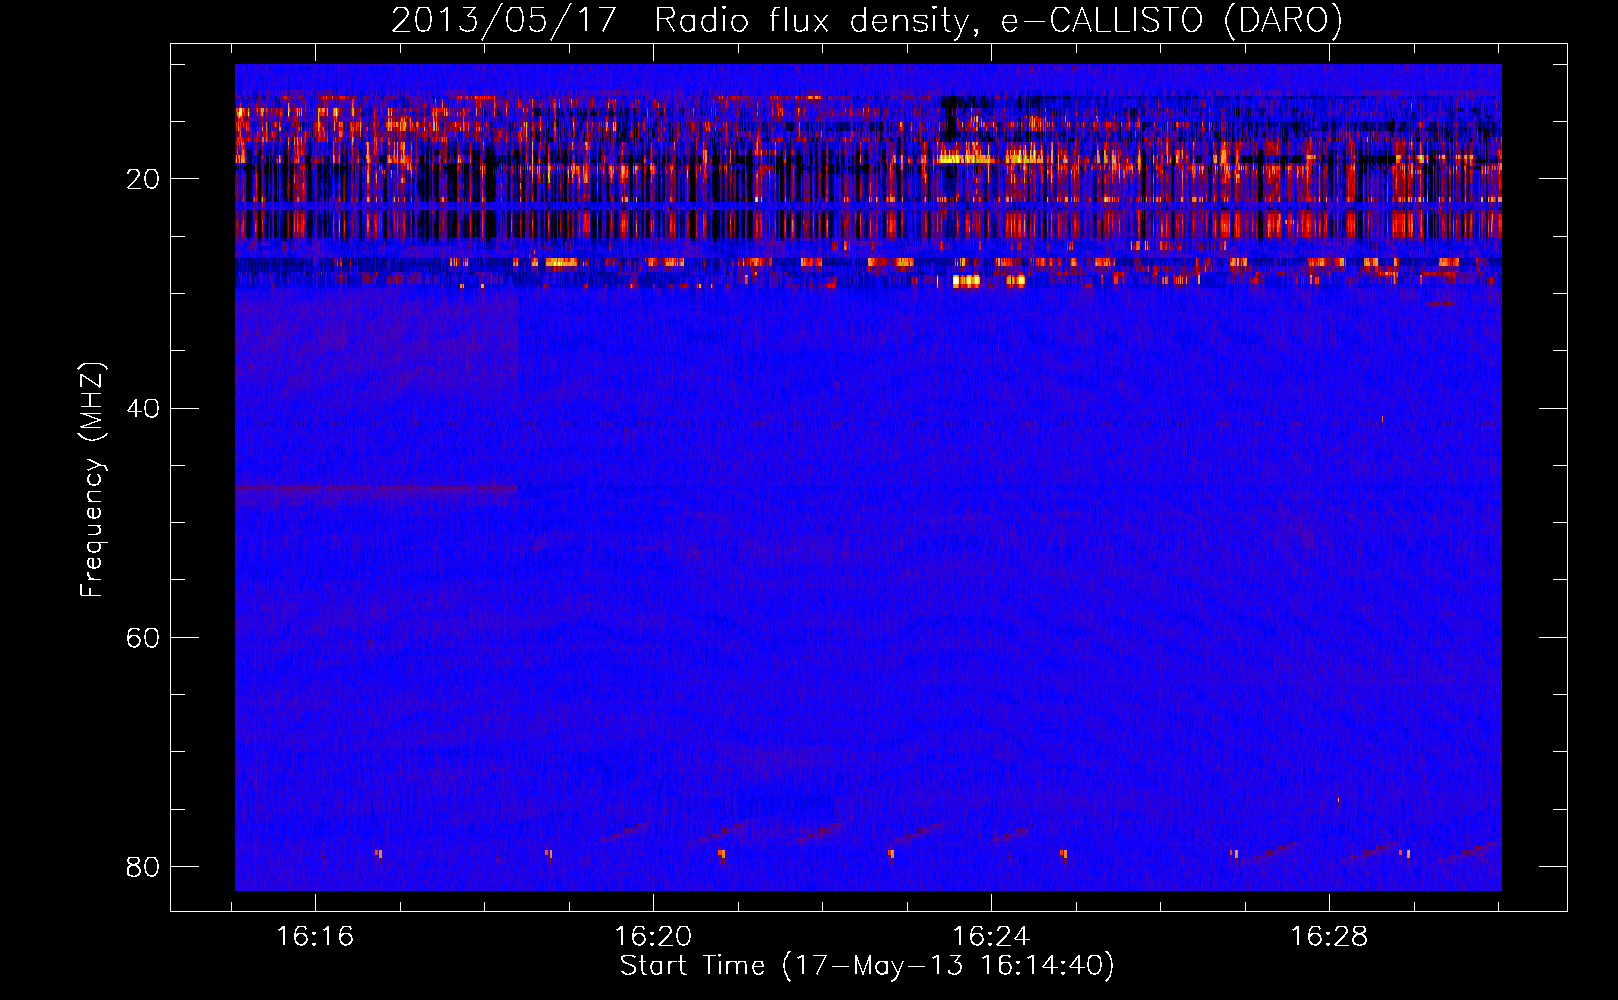Click the 40 MHz frequency tick label
This screenshot has width=1618, height=1000.
click(x=143, y=408)
